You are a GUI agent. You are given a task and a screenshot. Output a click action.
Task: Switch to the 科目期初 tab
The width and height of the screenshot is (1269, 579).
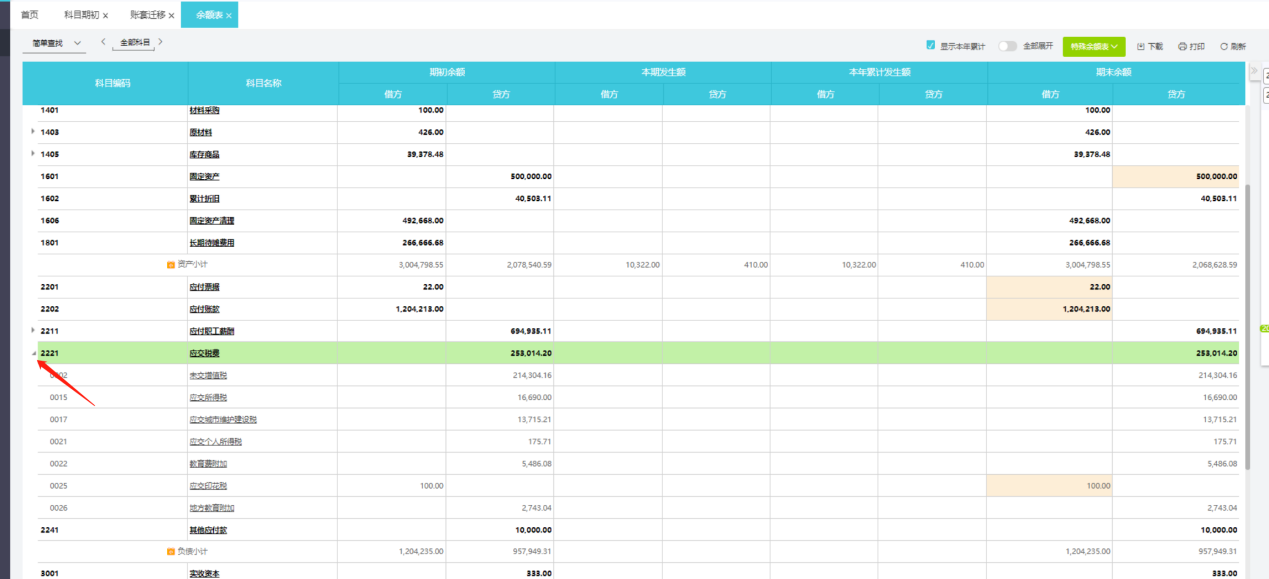[81, 15]
